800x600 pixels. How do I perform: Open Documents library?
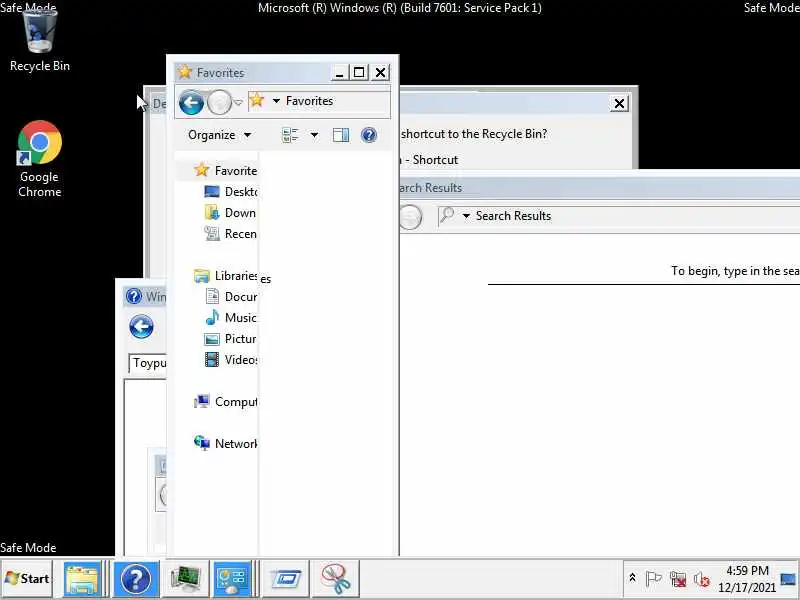(231, 297)
